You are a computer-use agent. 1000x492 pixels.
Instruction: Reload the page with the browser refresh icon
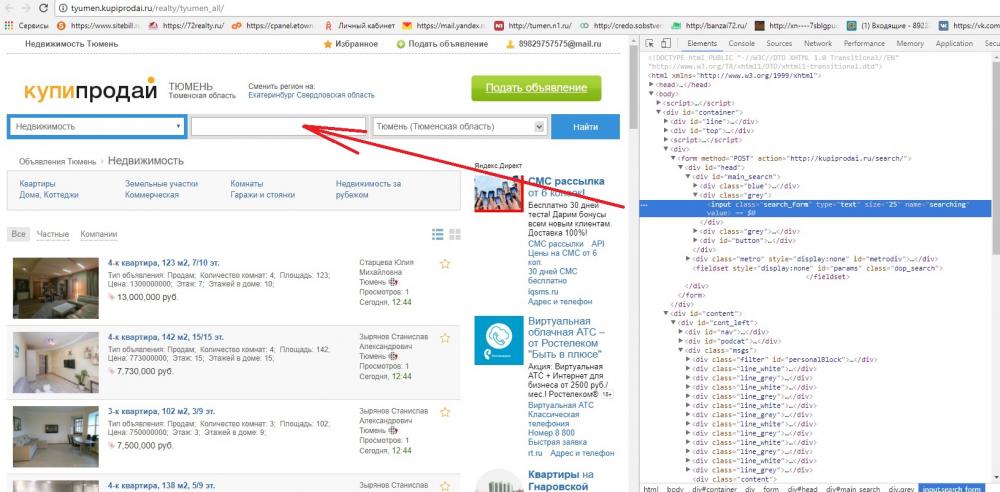coord(43,8)
